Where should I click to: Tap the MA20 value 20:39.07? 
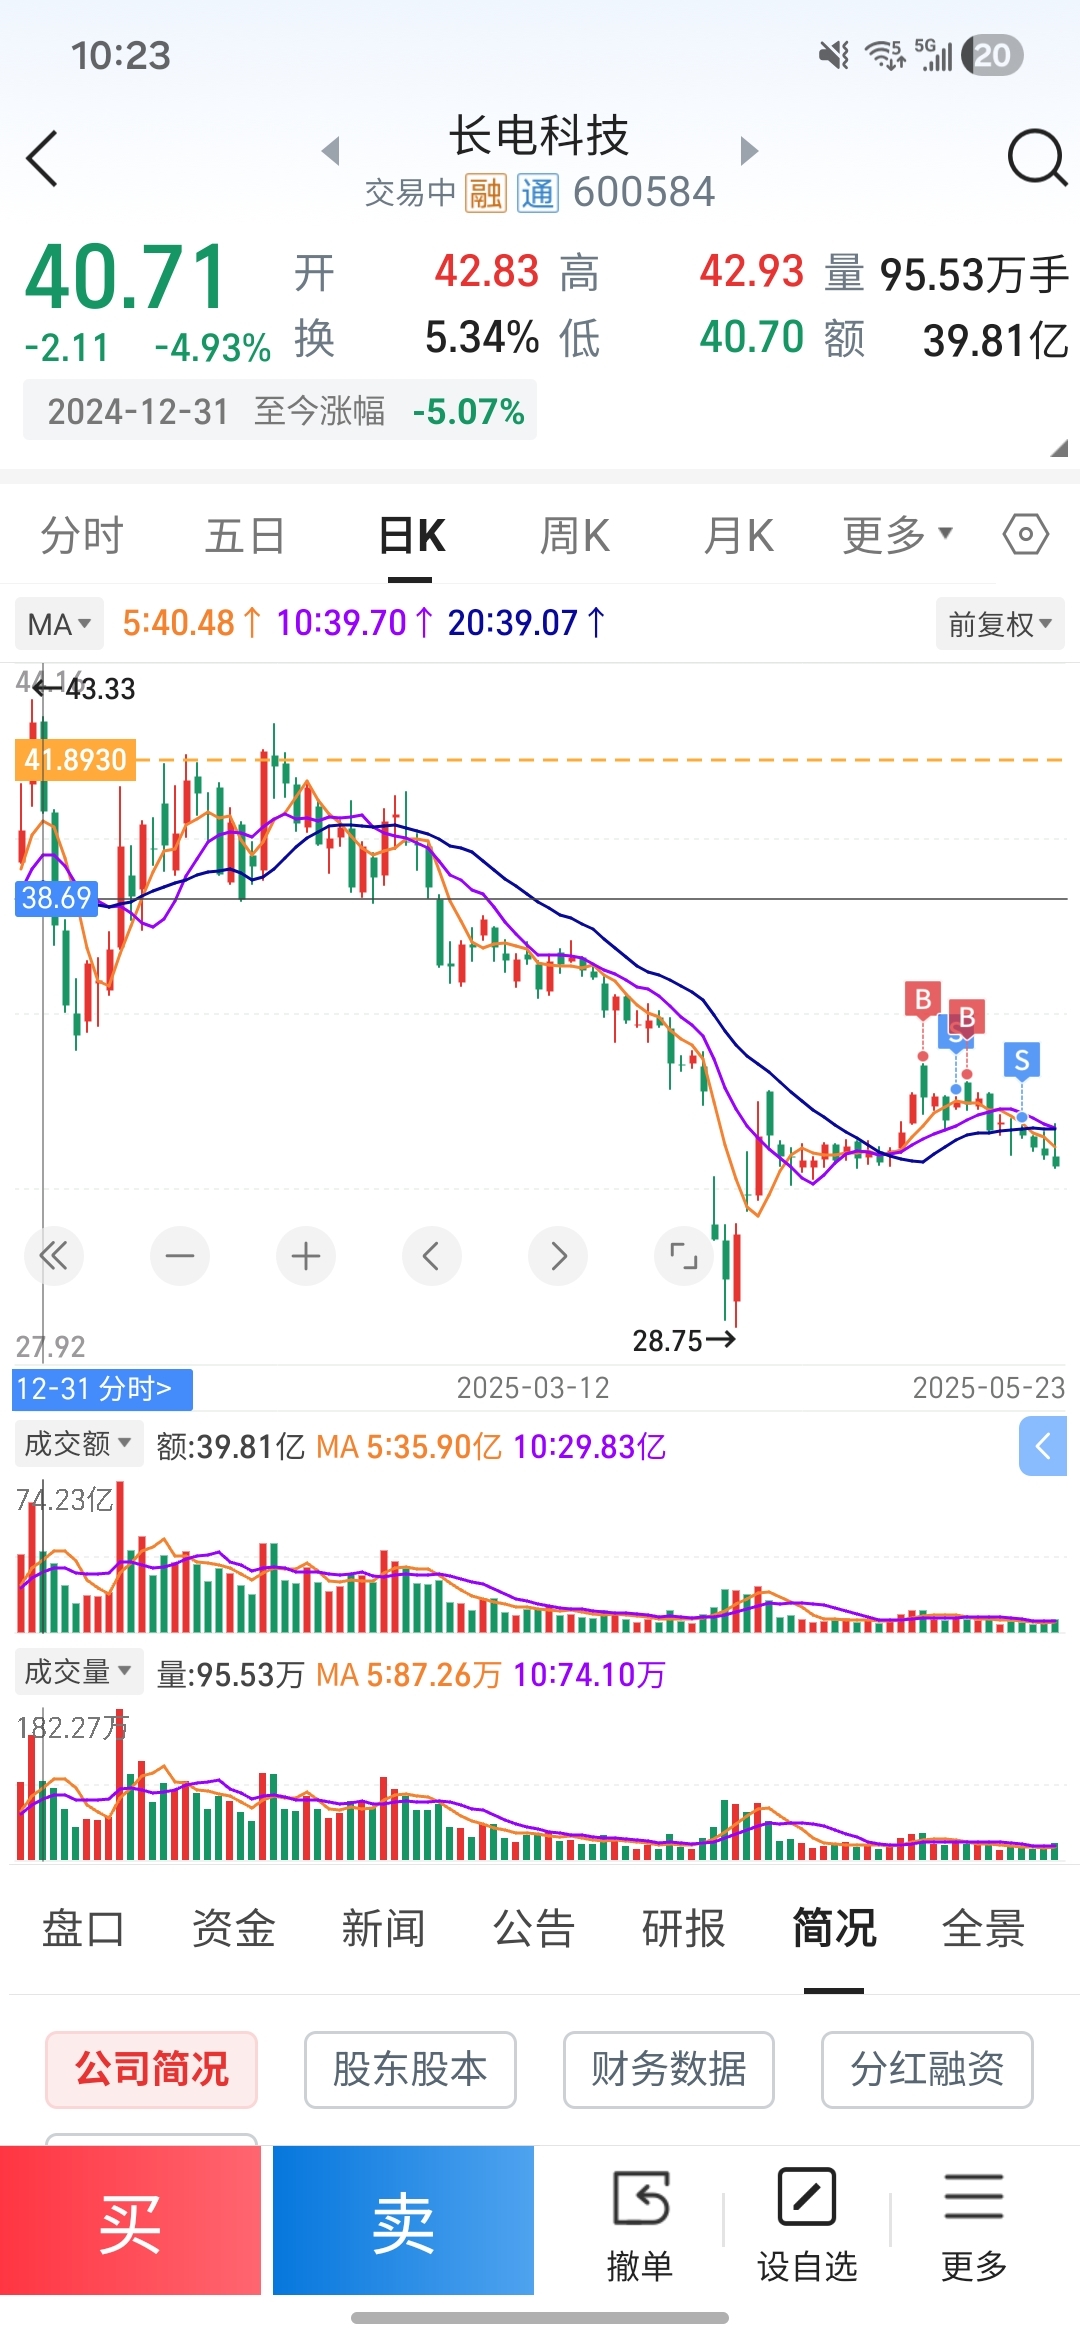click(x=526, y=623)
